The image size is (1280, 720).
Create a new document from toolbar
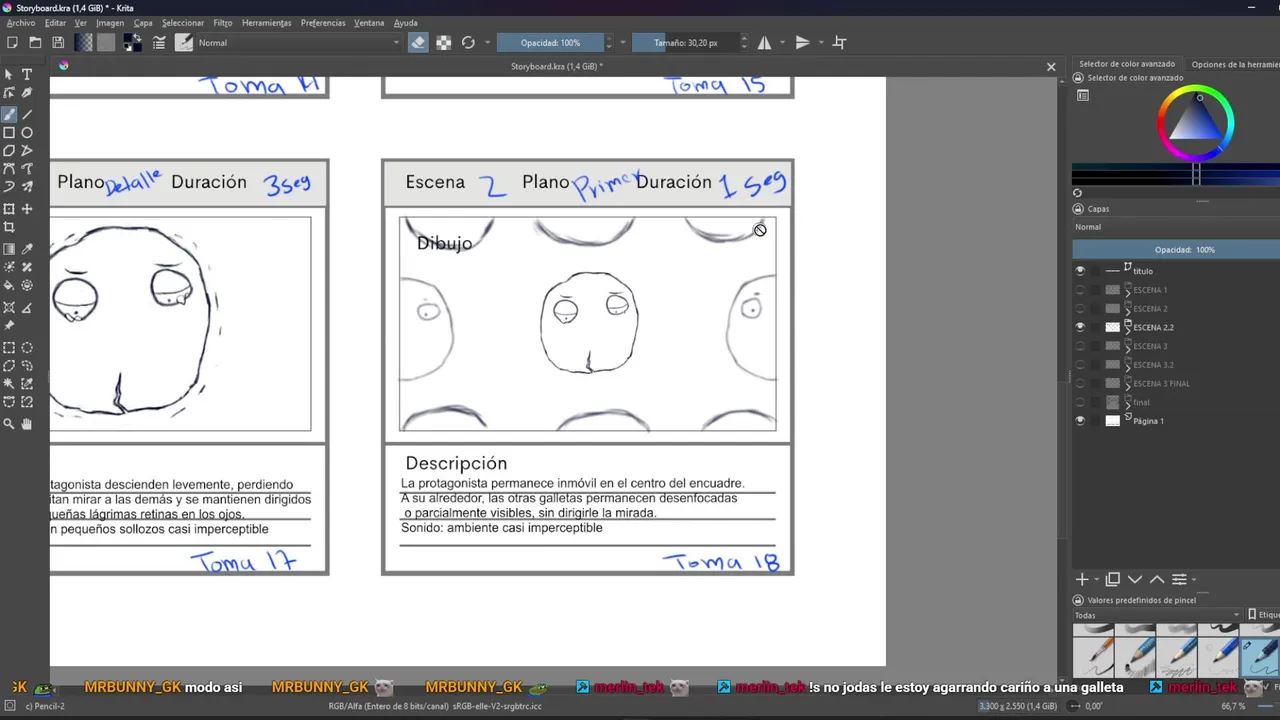tap(12, 43)
